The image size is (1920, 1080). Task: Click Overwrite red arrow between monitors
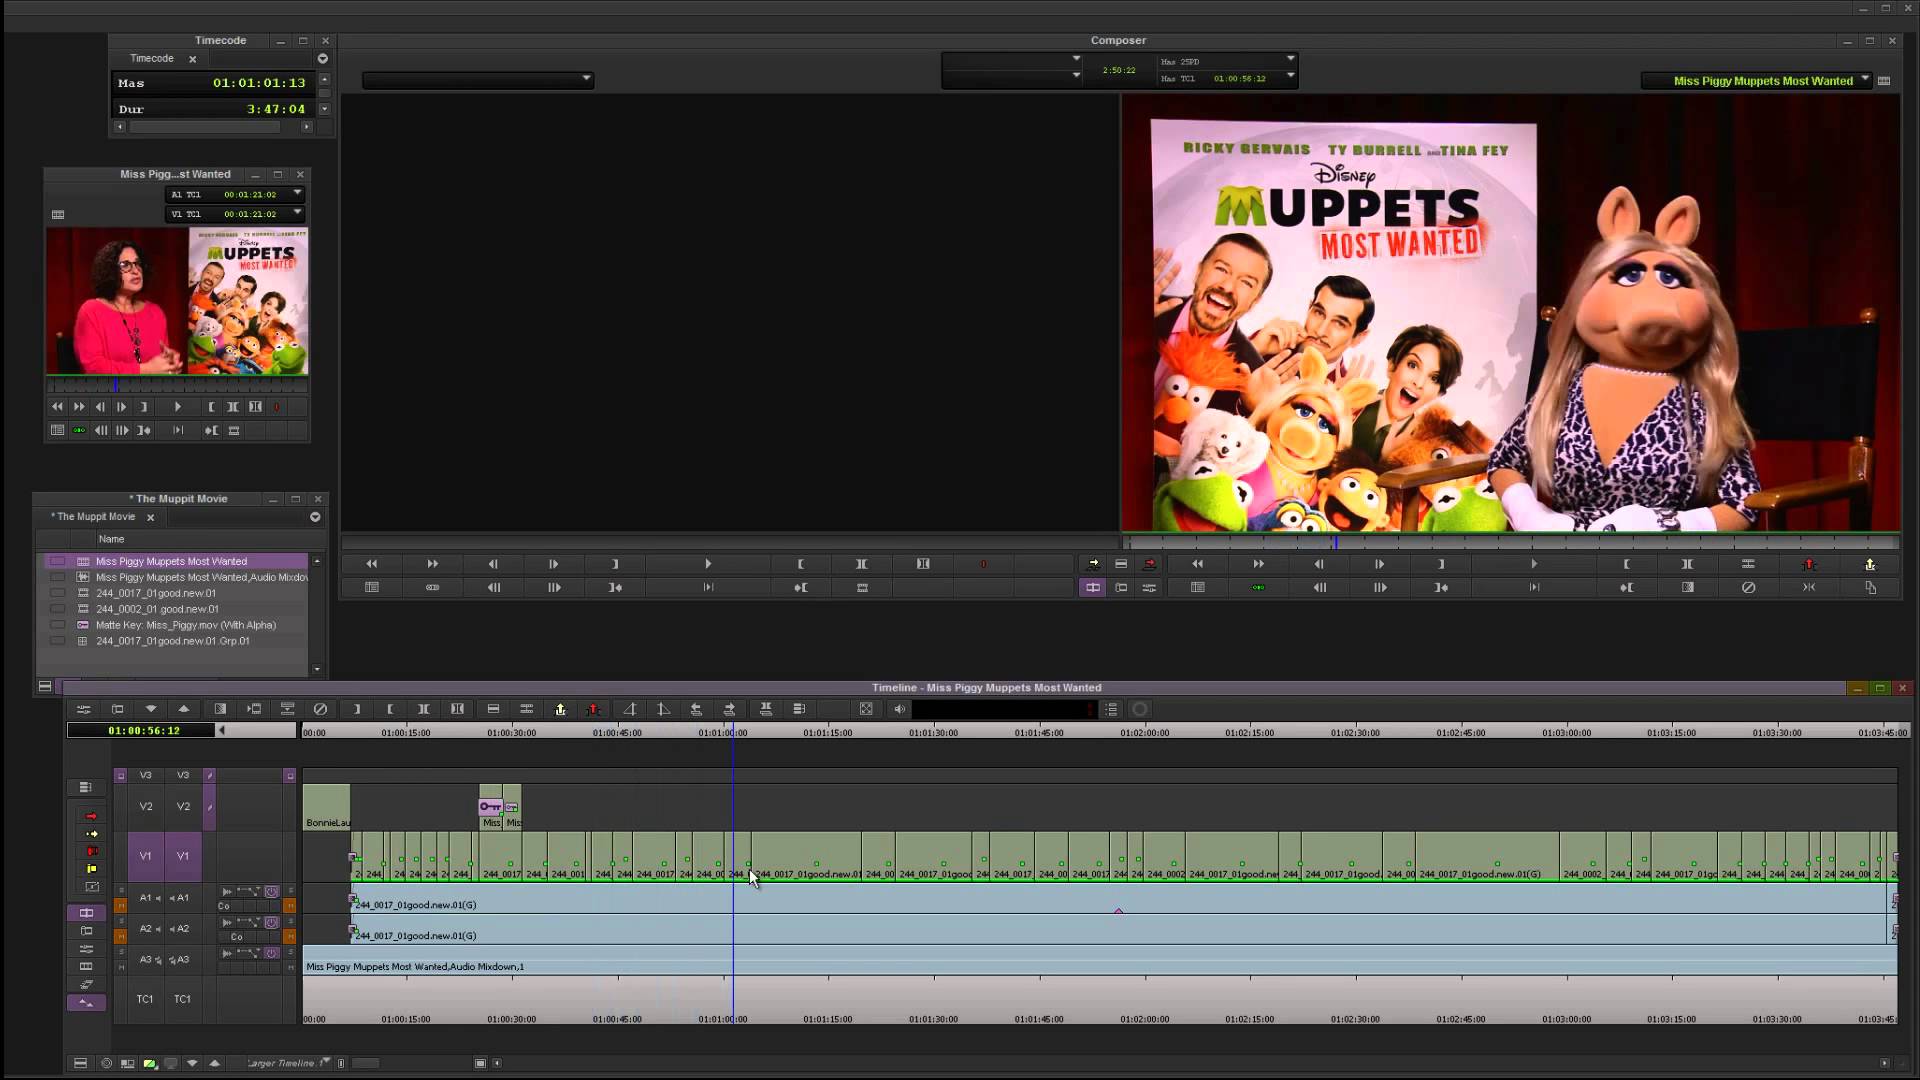click(1149, 564)
